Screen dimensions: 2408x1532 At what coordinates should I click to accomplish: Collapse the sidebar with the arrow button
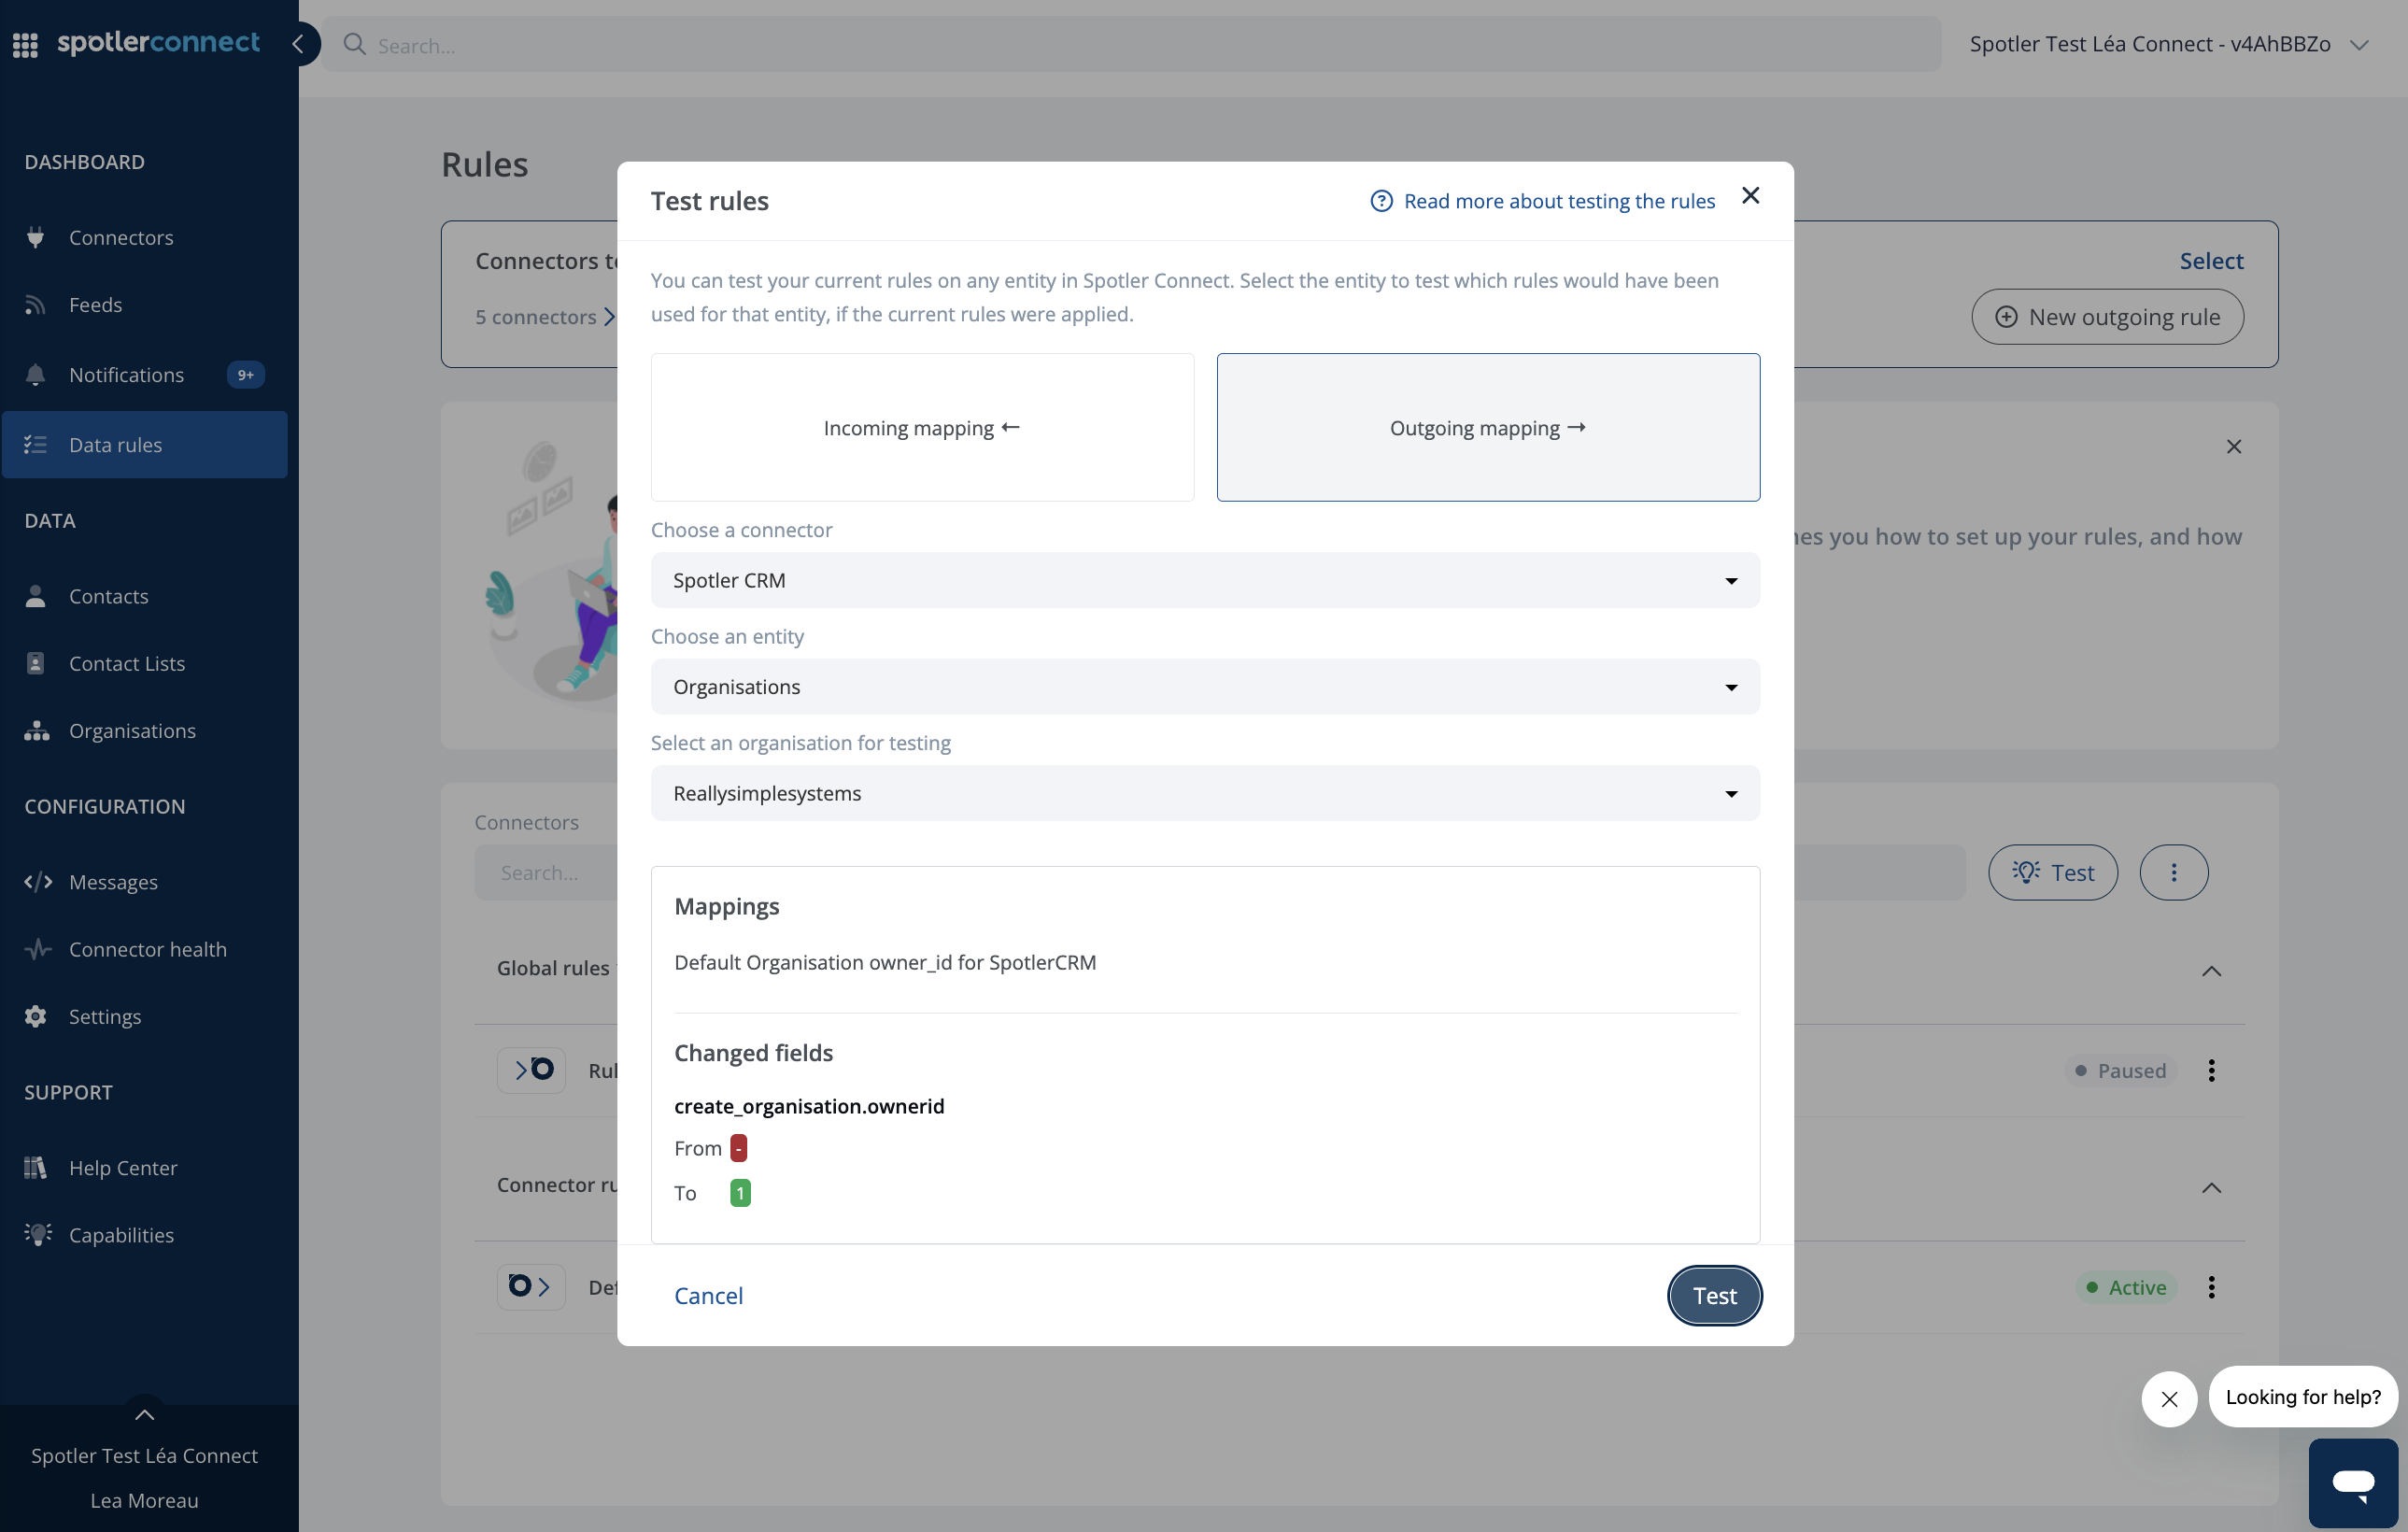click(298, 44)
